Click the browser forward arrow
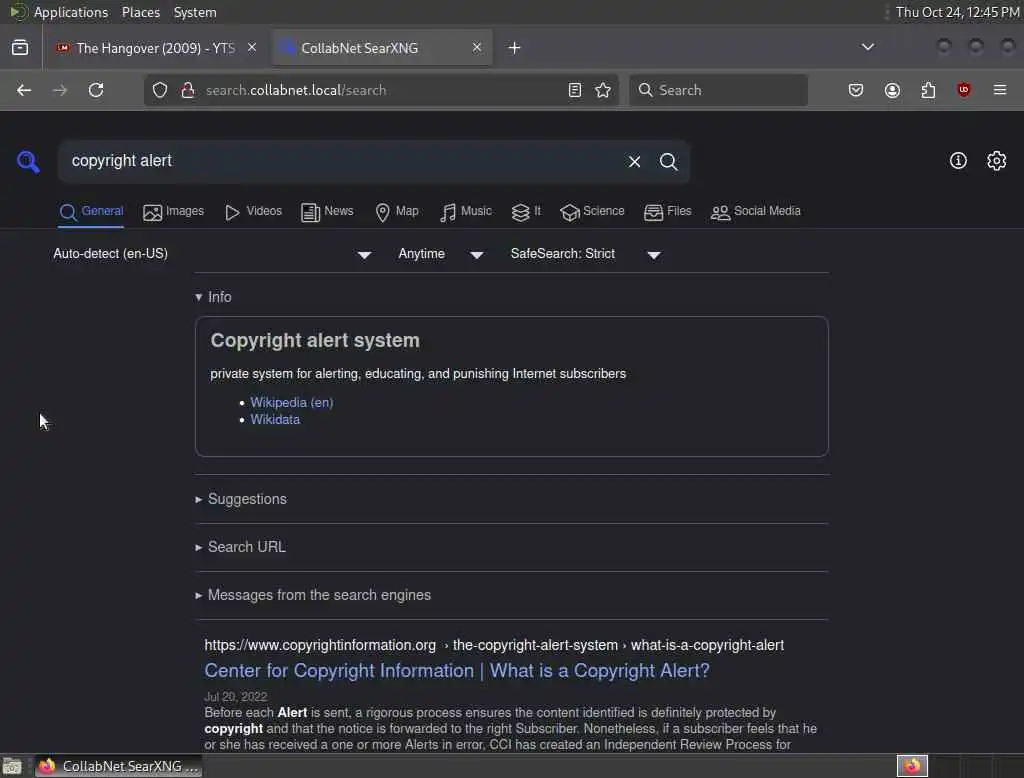 pos(59,90)
